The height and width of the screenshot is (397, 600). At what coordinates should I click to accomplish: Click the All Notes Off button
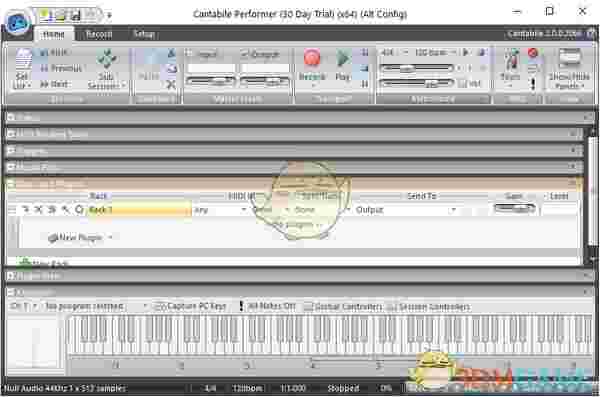[267, 306]
